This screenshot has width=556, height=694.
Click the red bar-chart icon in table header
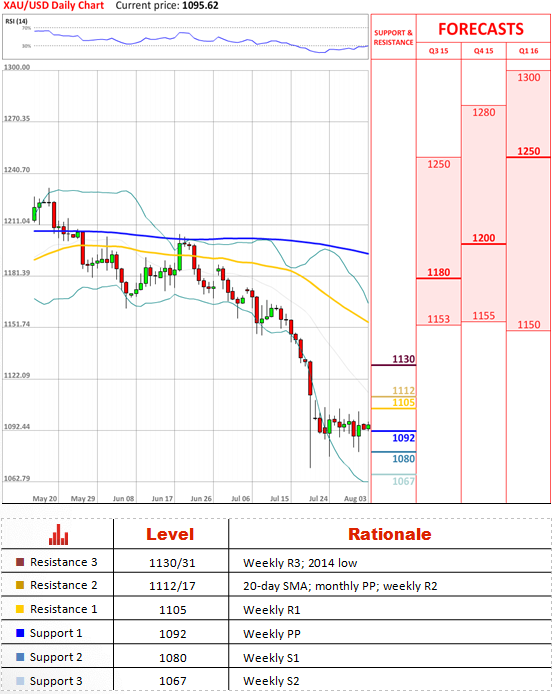(x=58, y=534)
